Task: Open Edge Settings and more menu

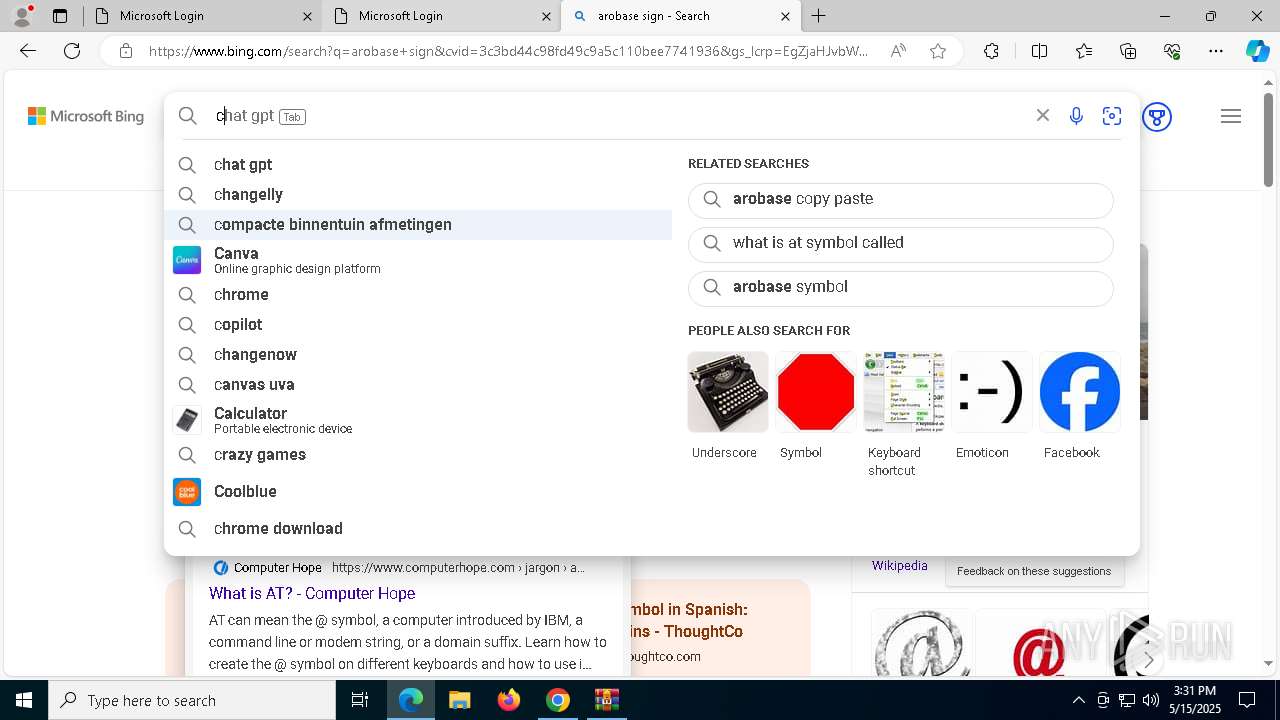Action: pyautogui.click(x=1216, y=51)
